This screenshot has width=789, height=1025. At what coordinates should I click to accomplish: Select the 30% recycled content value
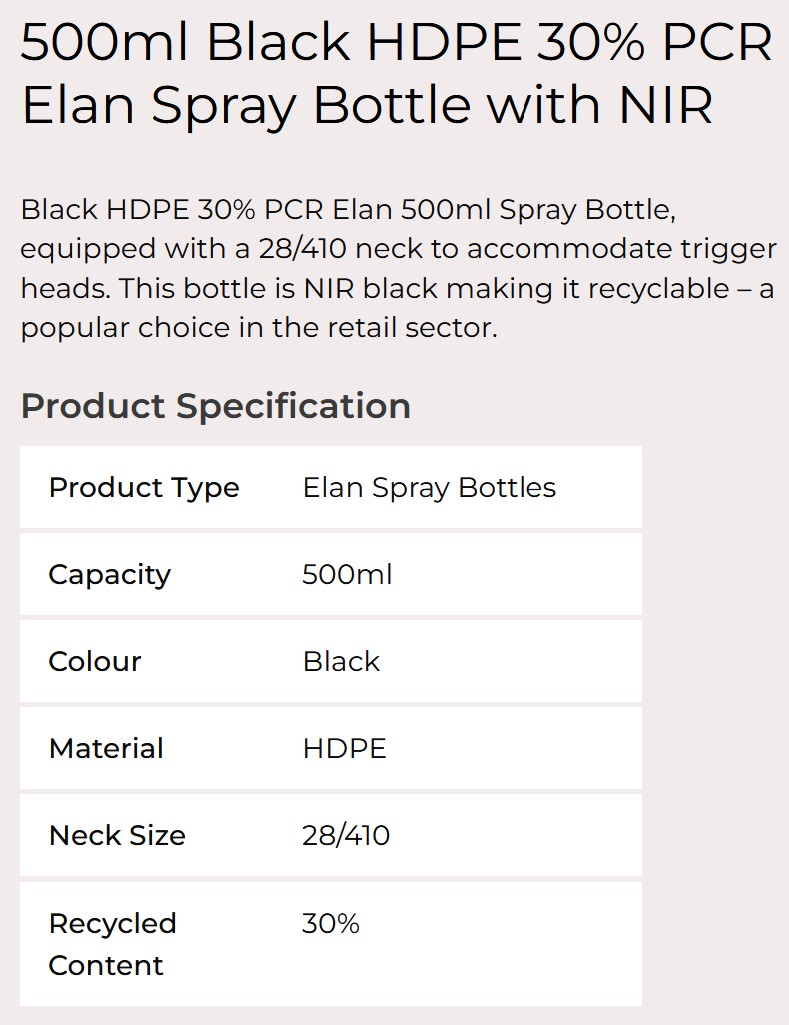tap(331, 923)
